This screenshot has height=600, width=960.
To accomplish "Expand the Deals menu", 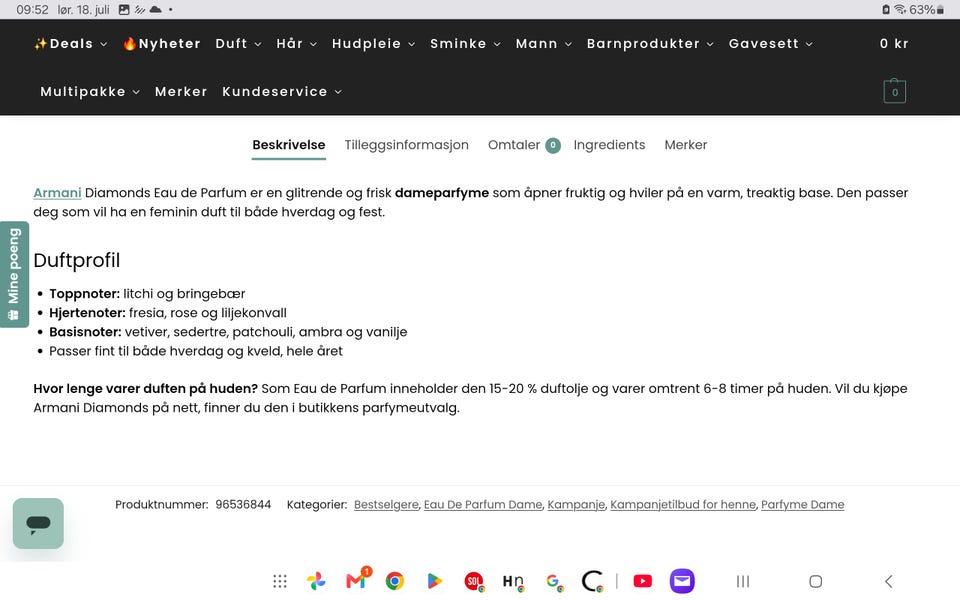I will click(71, 43).
